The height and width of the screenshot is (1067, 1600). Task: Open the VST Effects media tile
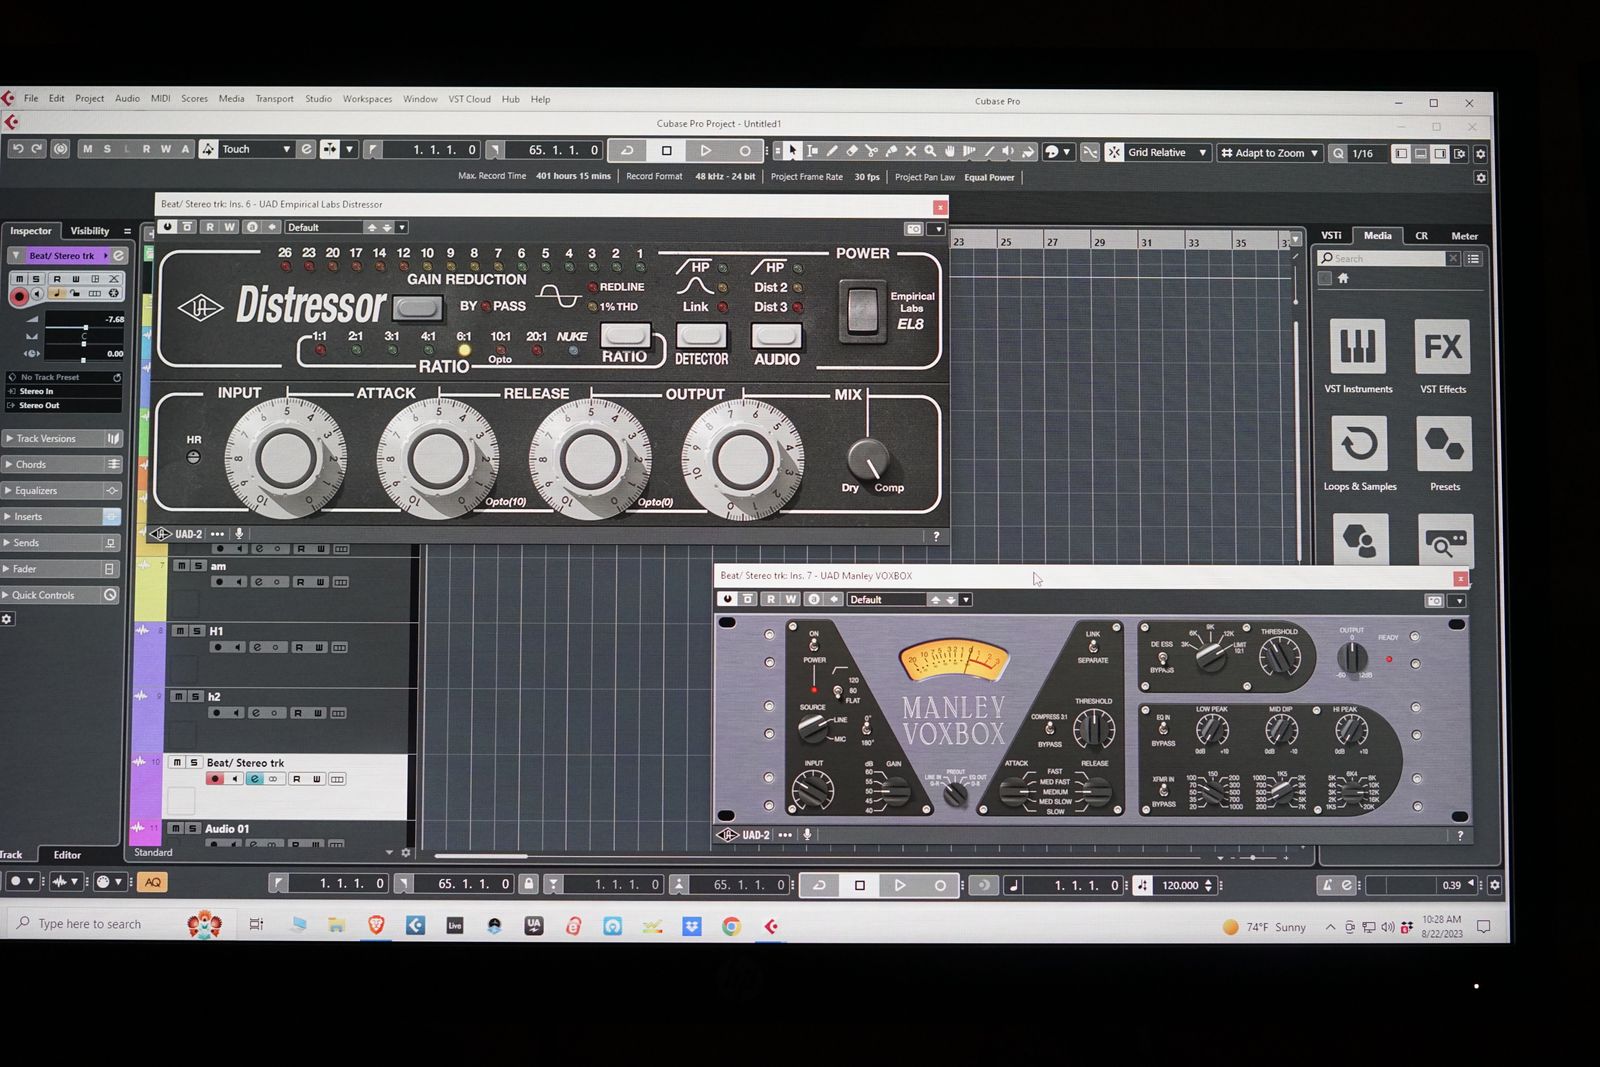click(1442, 347)
